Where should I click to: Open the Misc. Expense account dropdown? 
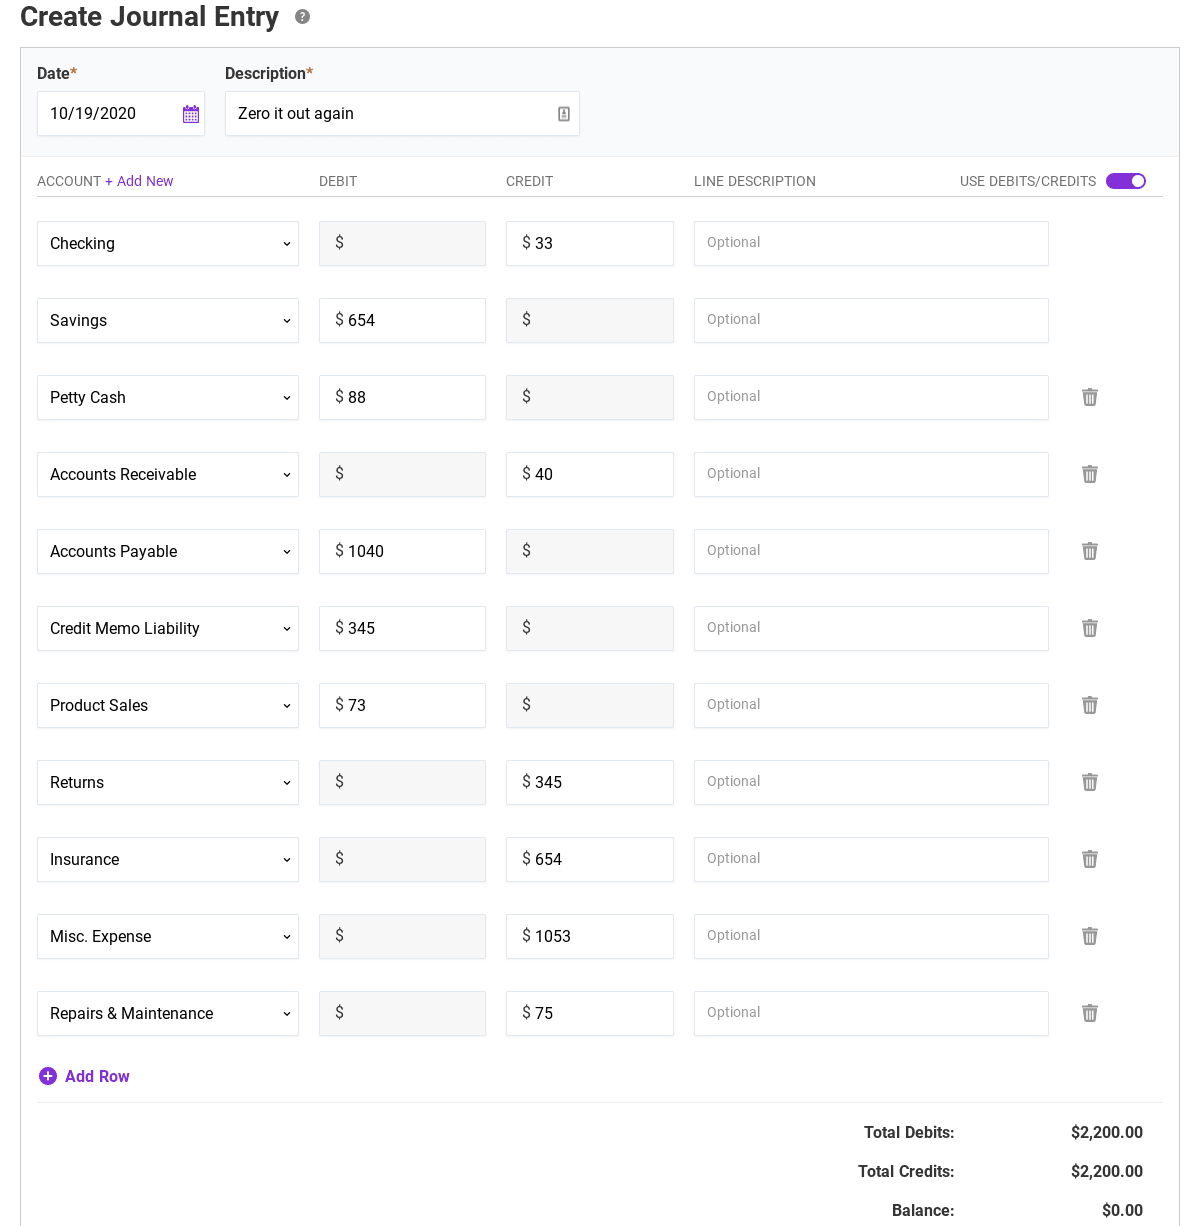point(168,937)
